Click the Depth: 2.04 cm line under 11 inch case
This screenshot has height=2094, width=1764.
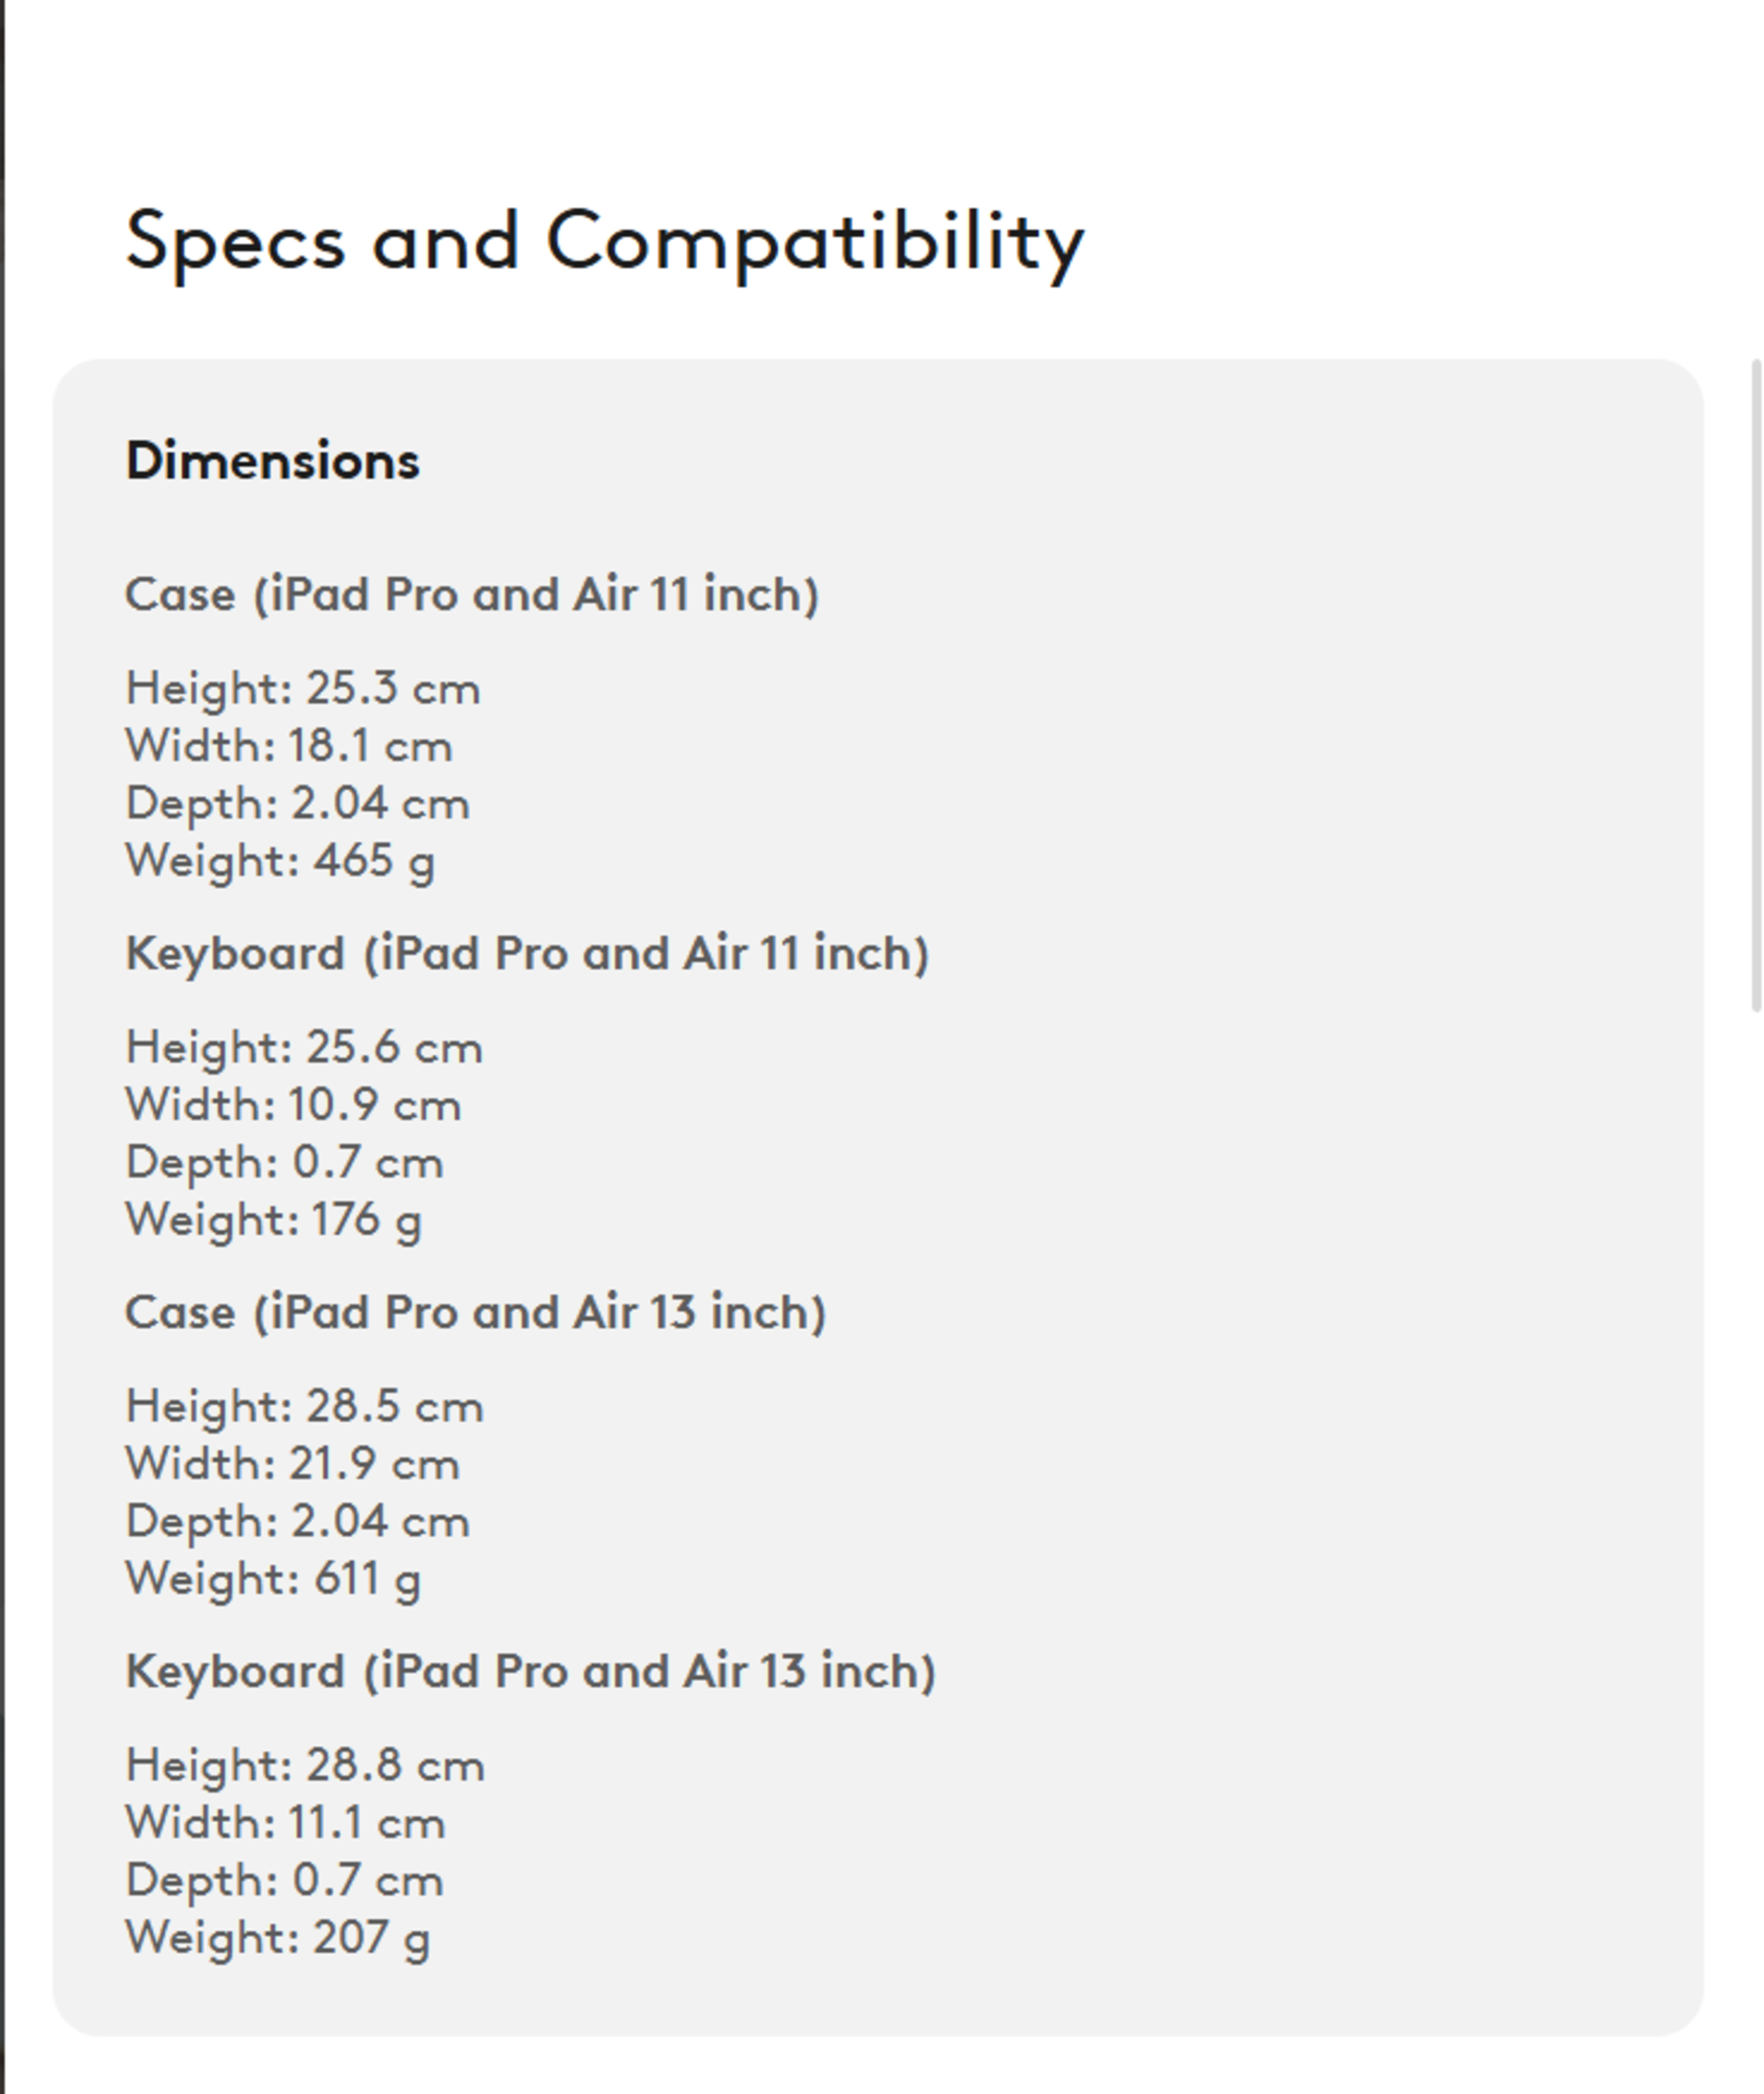[297, 803]
